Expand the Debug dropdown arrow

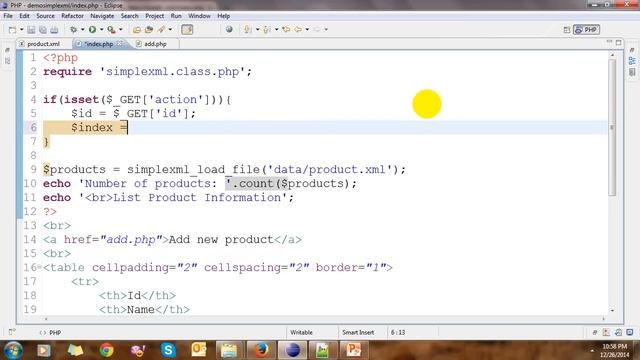tap(82, 29)
